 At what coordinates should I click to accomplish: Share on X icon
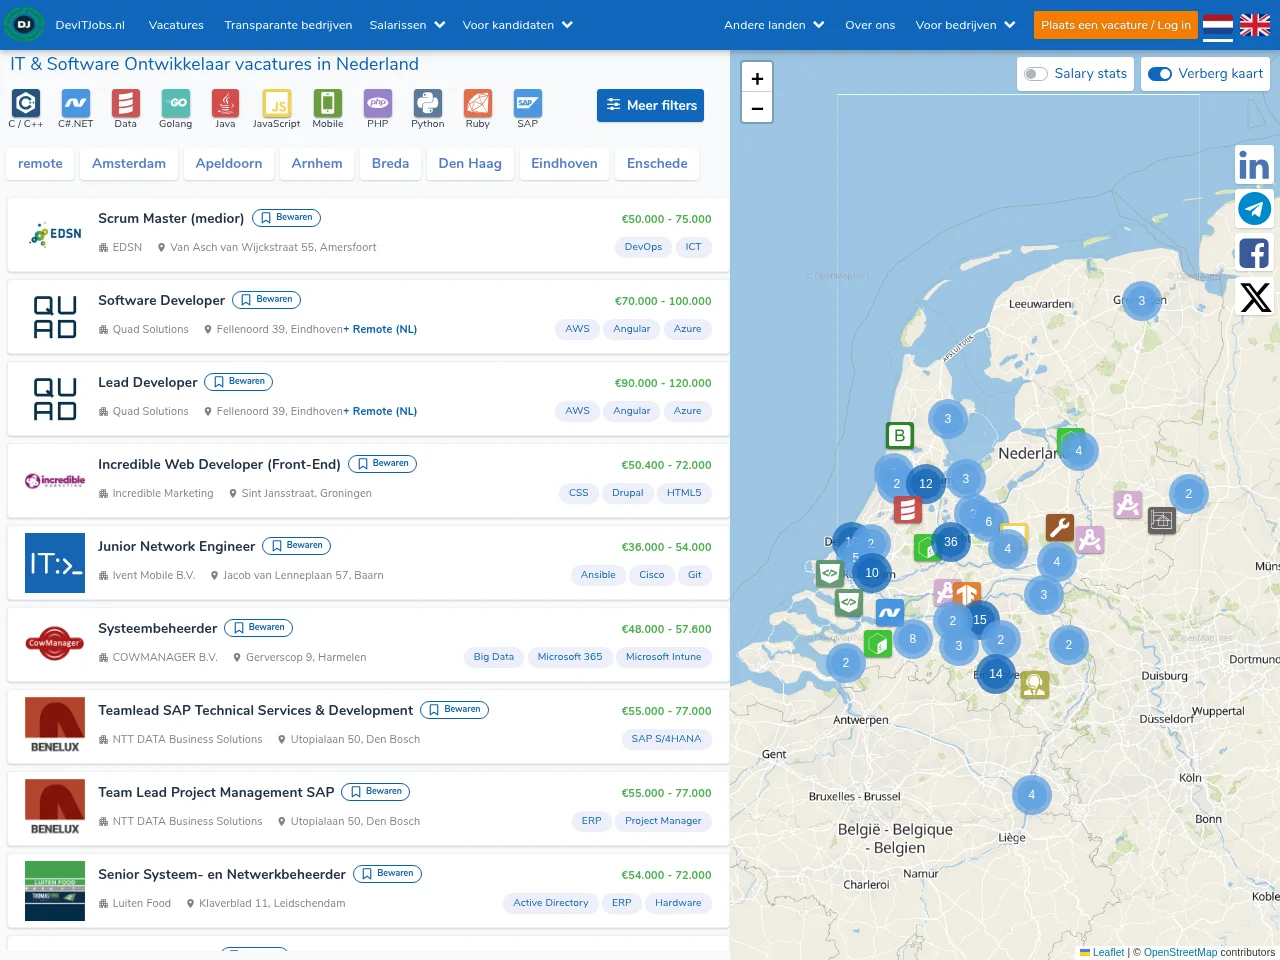tap(1254, 297)
